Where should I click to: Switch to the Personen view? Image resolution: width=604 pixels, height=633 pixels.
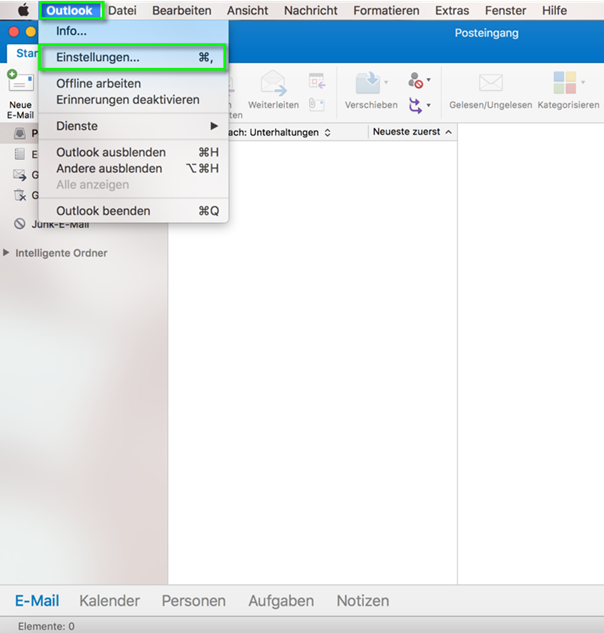[194, 601]
